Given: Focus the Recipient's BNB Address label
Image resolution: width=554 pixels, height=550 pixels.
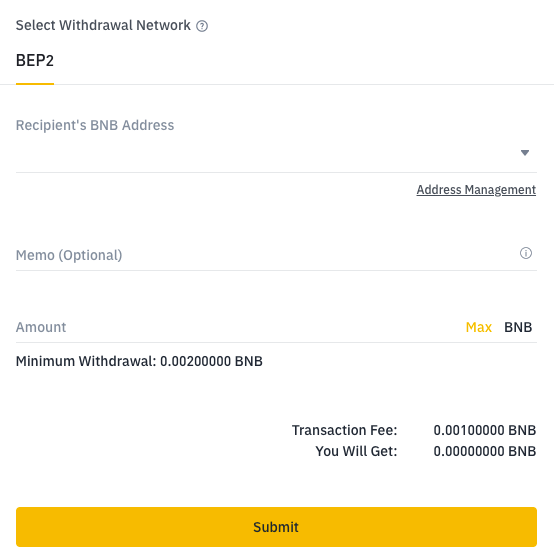Looking at the screenshot, I should coord(95,125).
